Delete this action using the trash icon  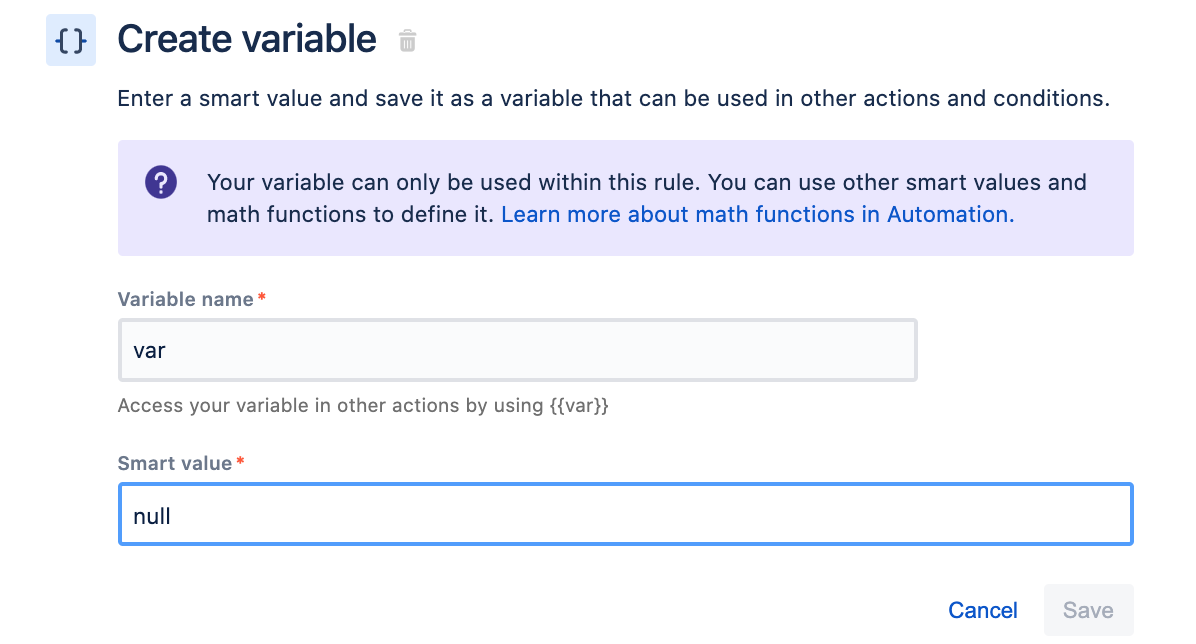tap(406, 41)
